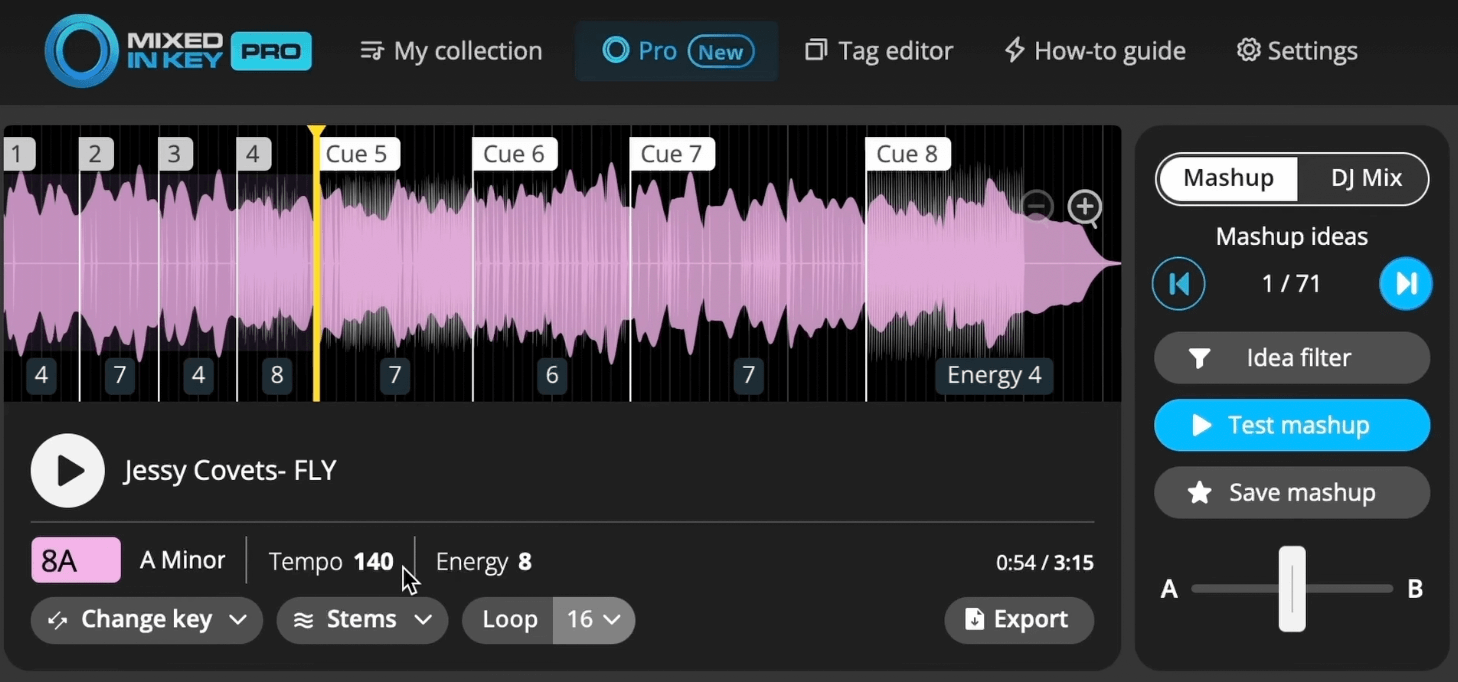Click the Mashup ideas heading

[1292, 237]
